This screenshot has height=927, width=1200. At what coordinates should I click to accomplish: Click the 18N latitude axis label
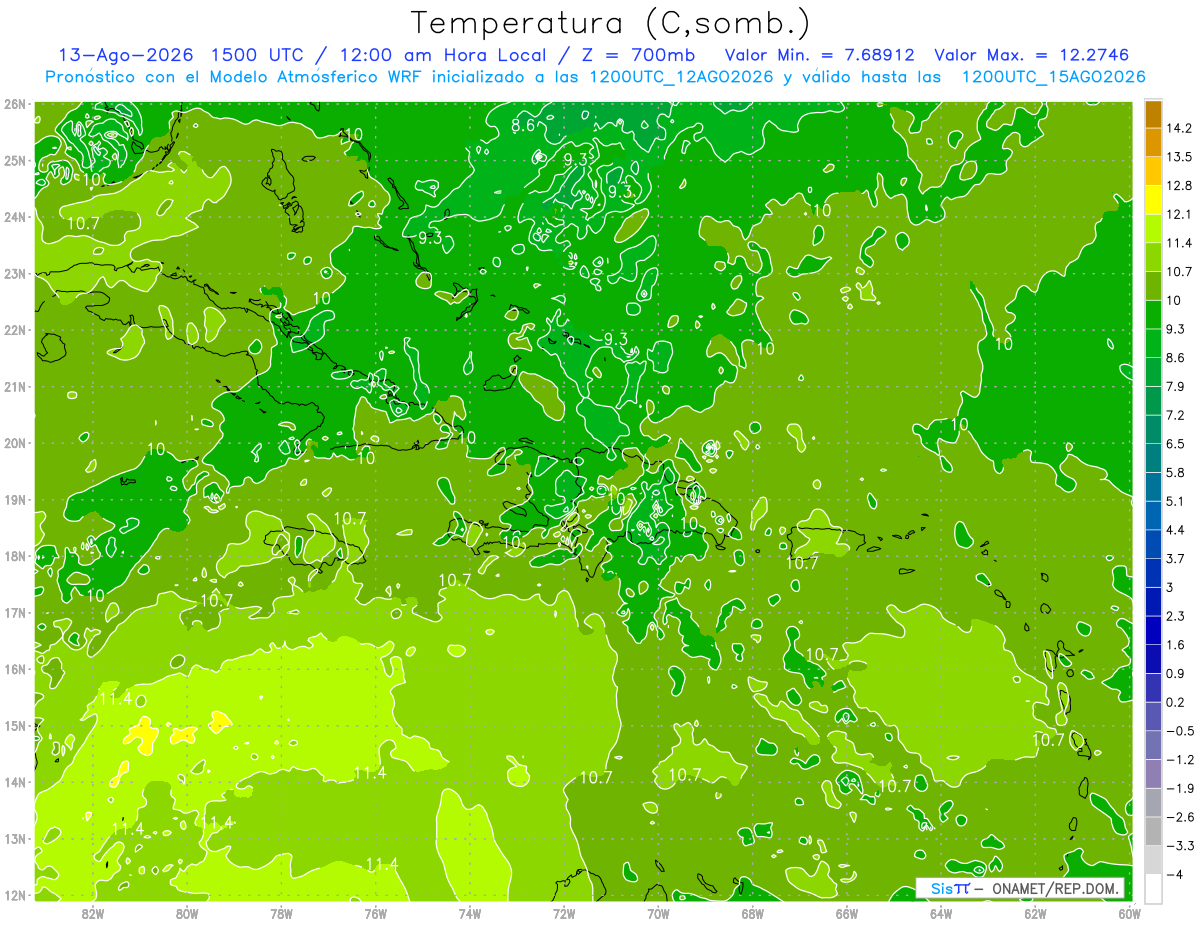click(x=14, y=556)
